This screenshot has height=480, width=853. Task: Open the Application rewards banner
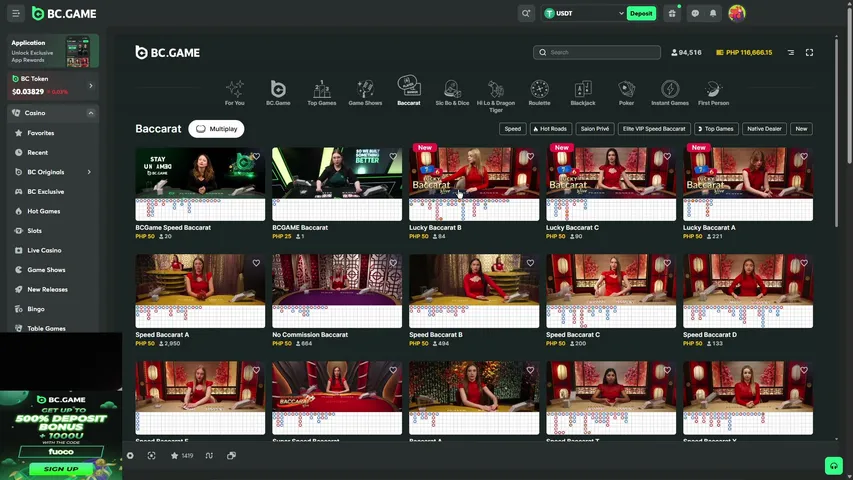tap(53, 51)
